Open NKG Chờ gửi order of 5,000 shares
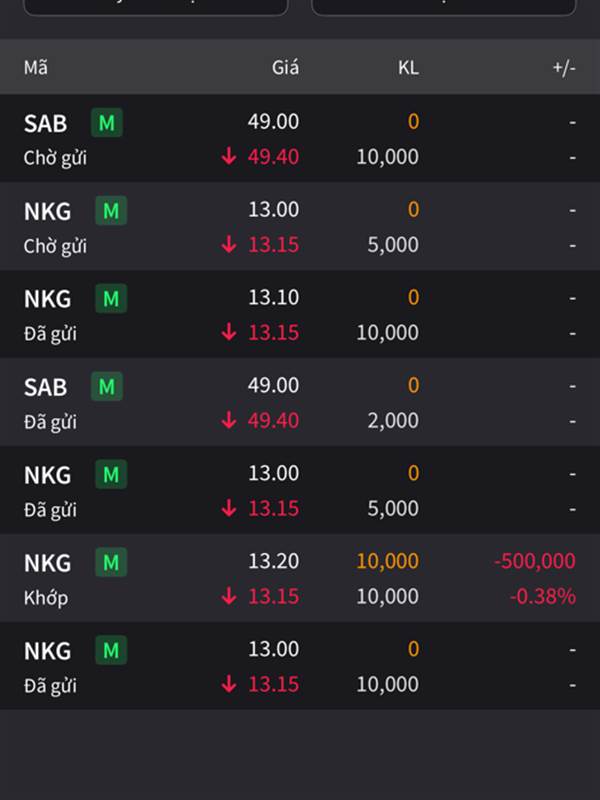This screenshot has width=600, height=800. (300, 227)
